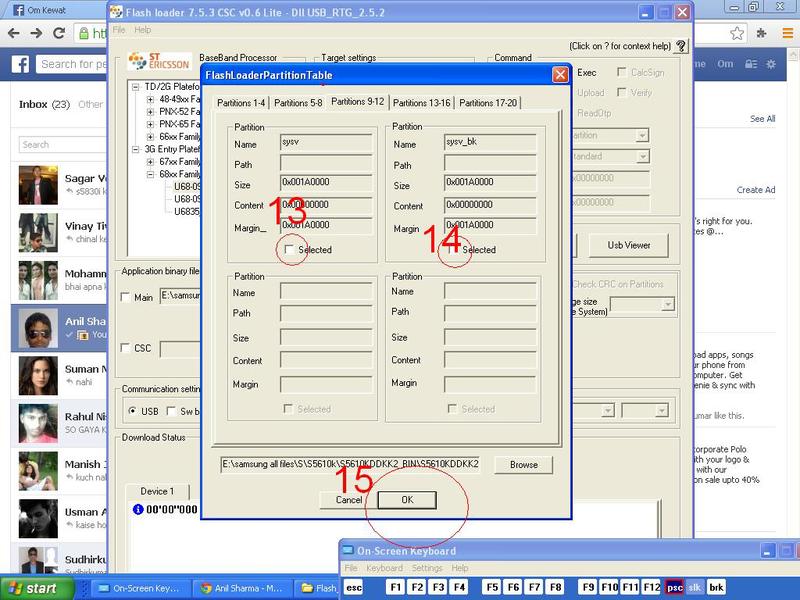Click the Browse button
This screenshot has height=600, width=800.
pyautogui.click(x=523, y=465)
